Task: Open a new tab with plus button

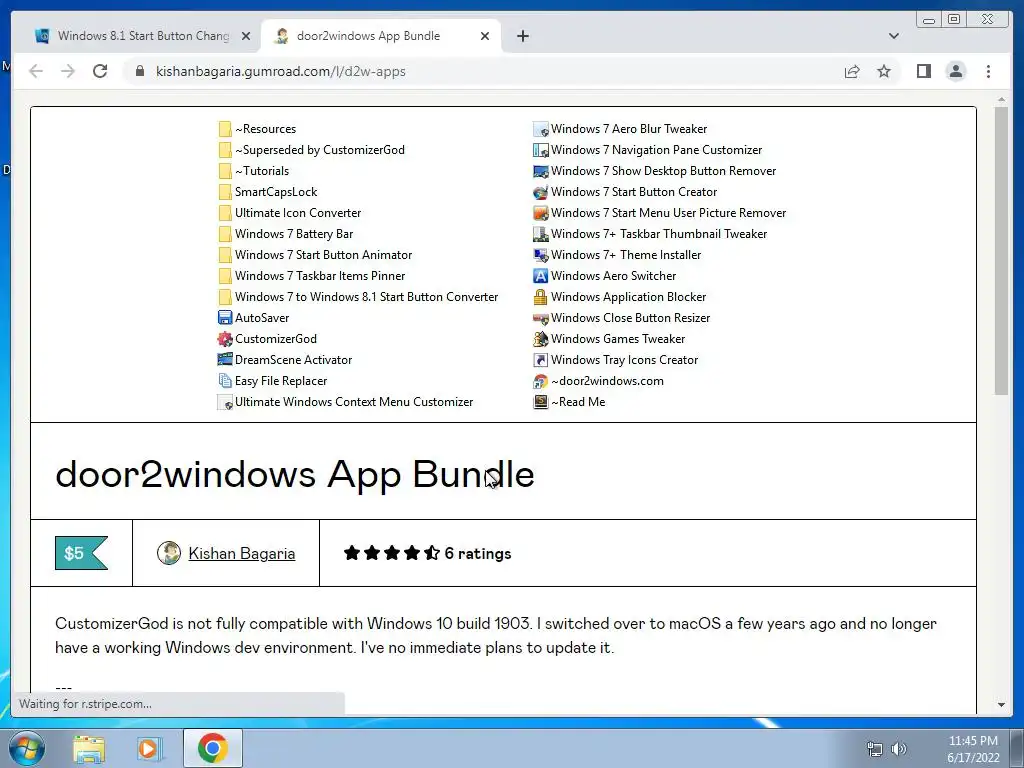Action: click(x=522, y=36)
